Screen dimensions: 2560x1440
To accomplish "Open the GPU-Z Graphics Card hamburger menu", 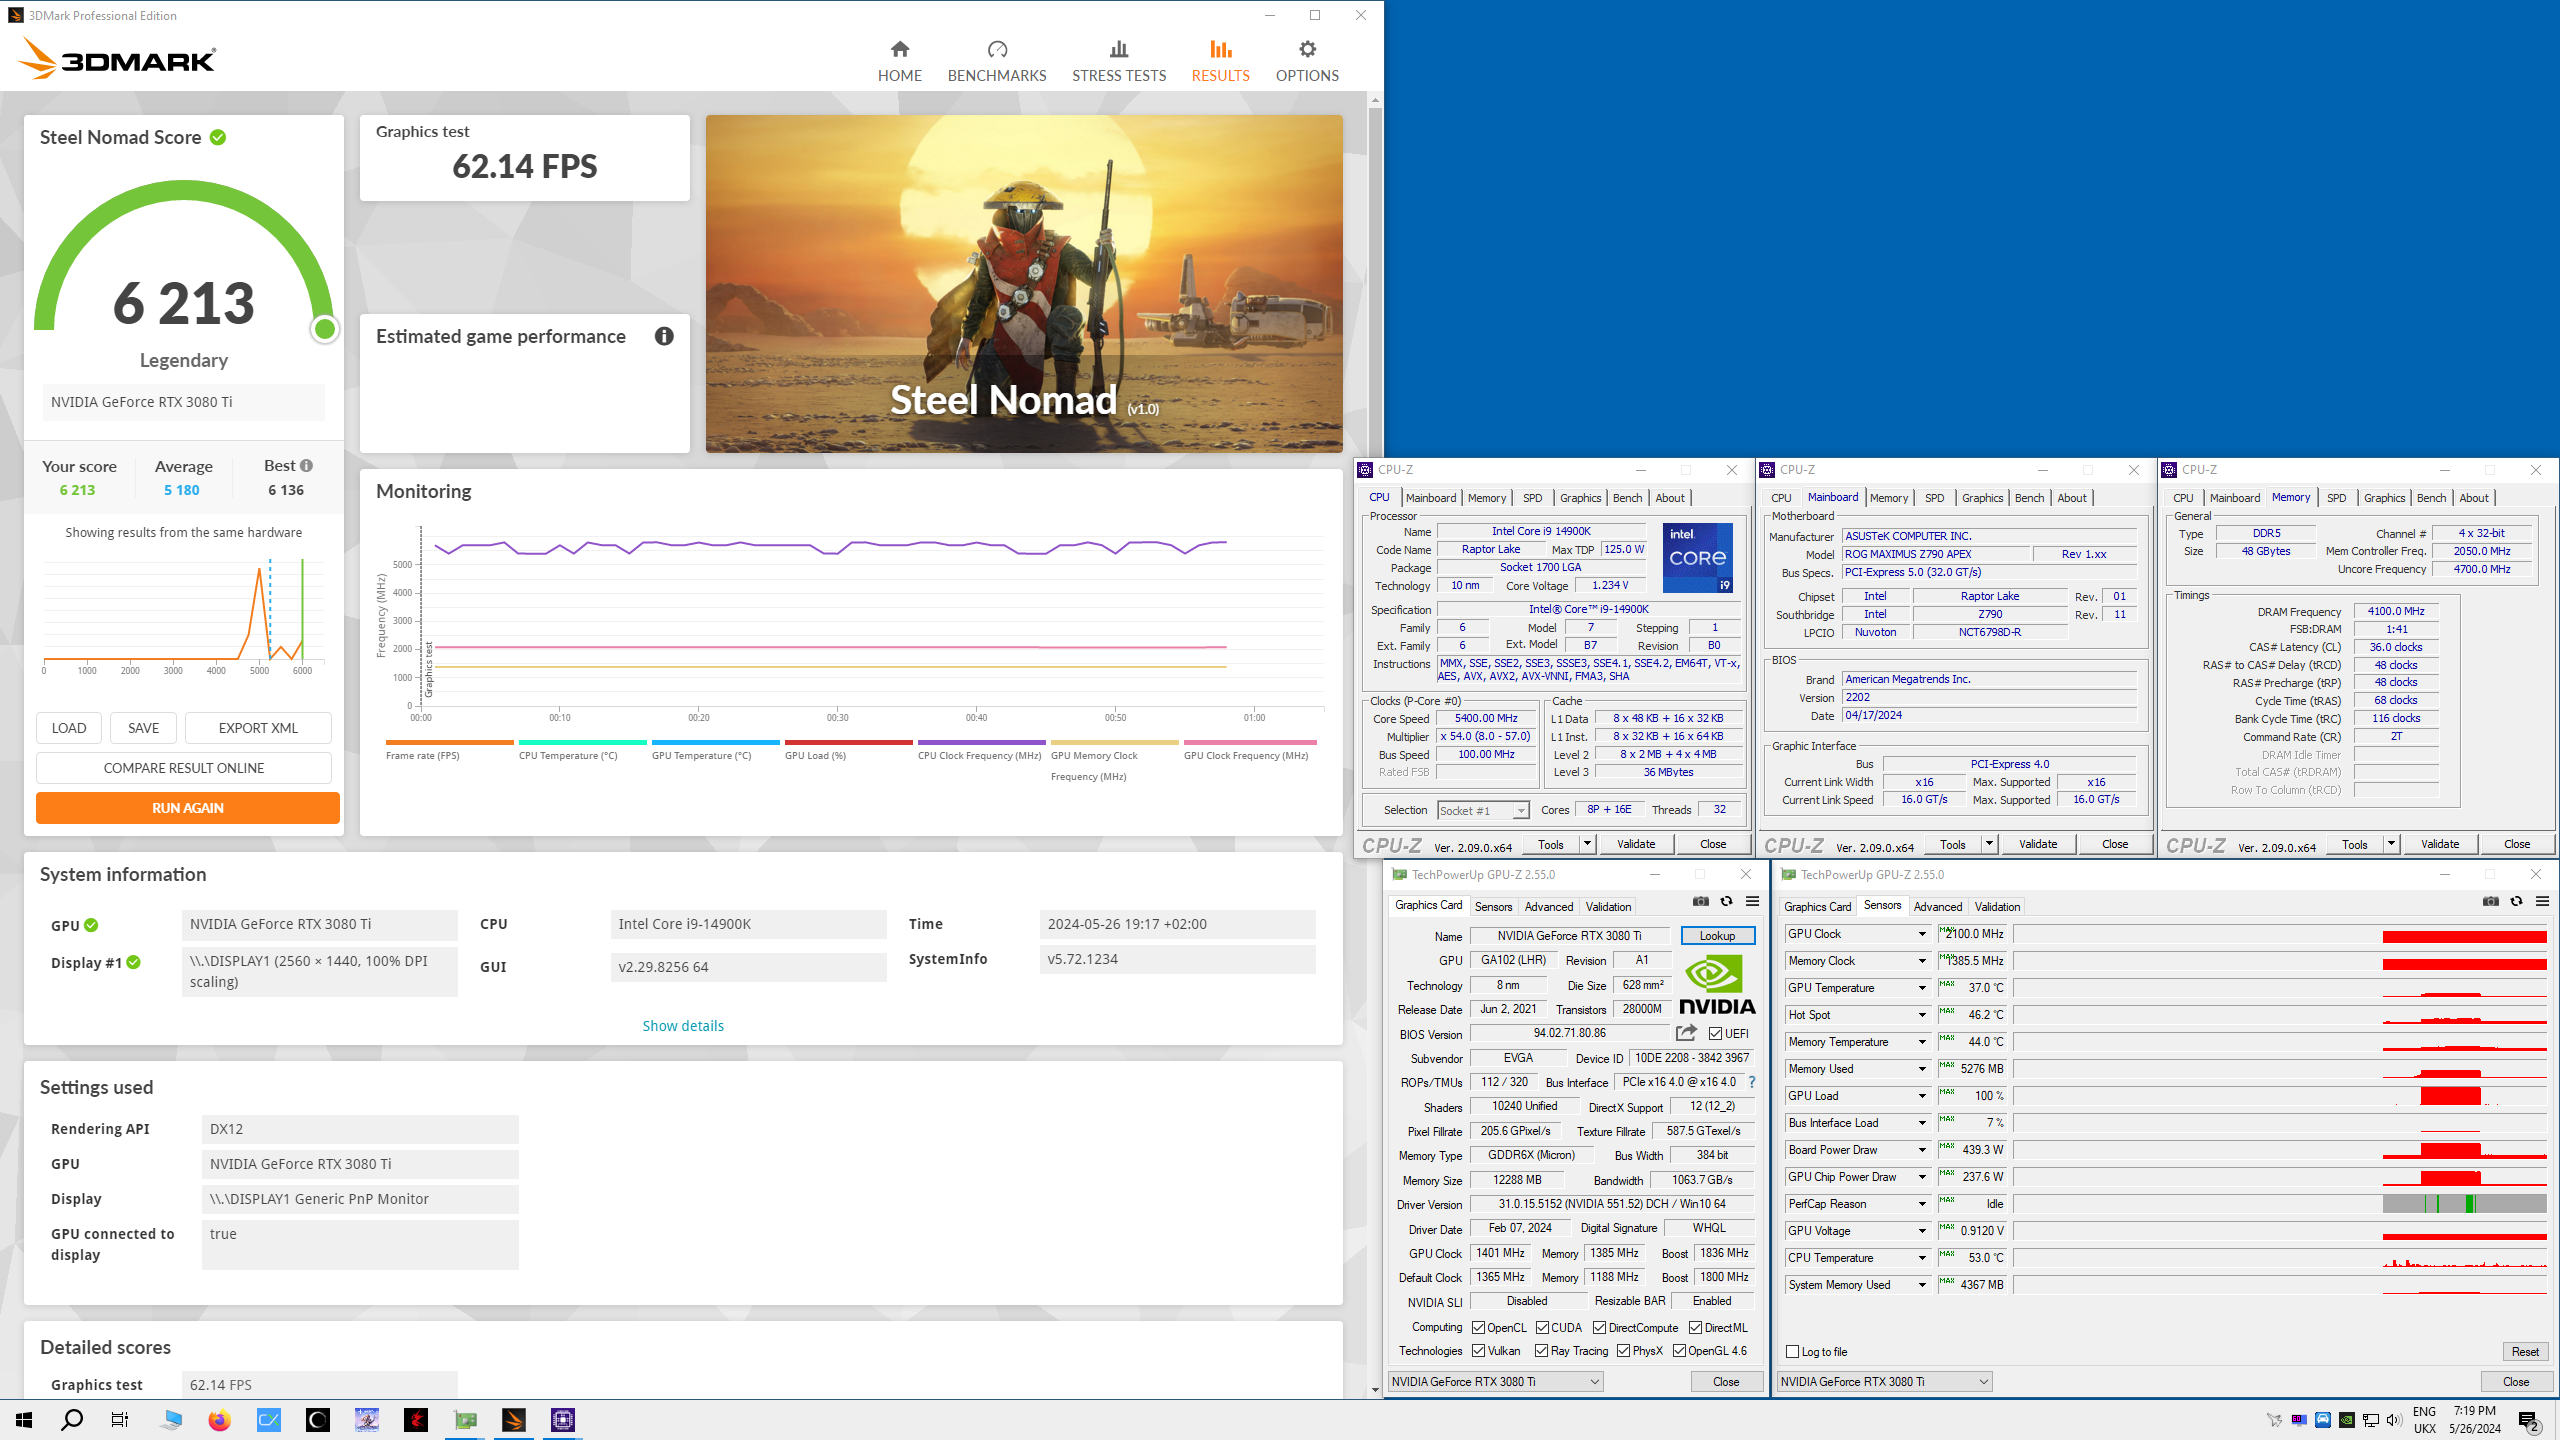I will (1752, 901).
